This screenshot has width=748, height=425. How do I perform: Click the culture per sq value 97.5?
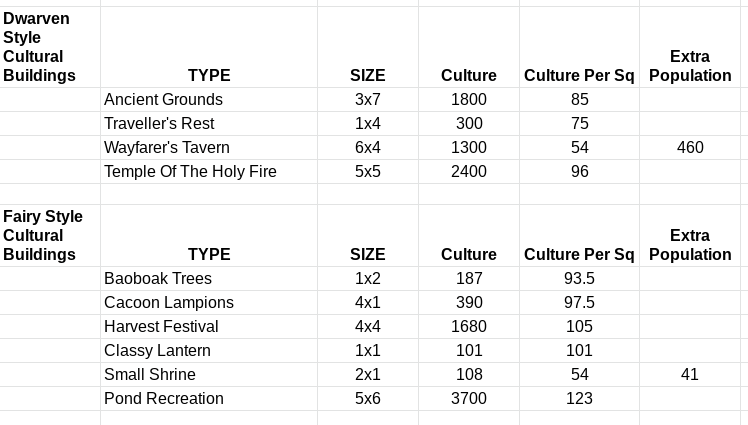(579, 302)
